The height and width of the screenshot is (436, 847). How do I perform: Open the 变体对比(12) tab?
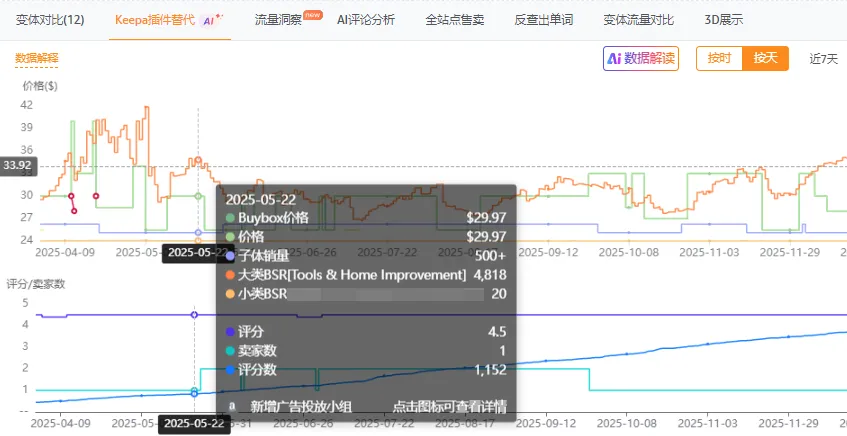[50, 20]
